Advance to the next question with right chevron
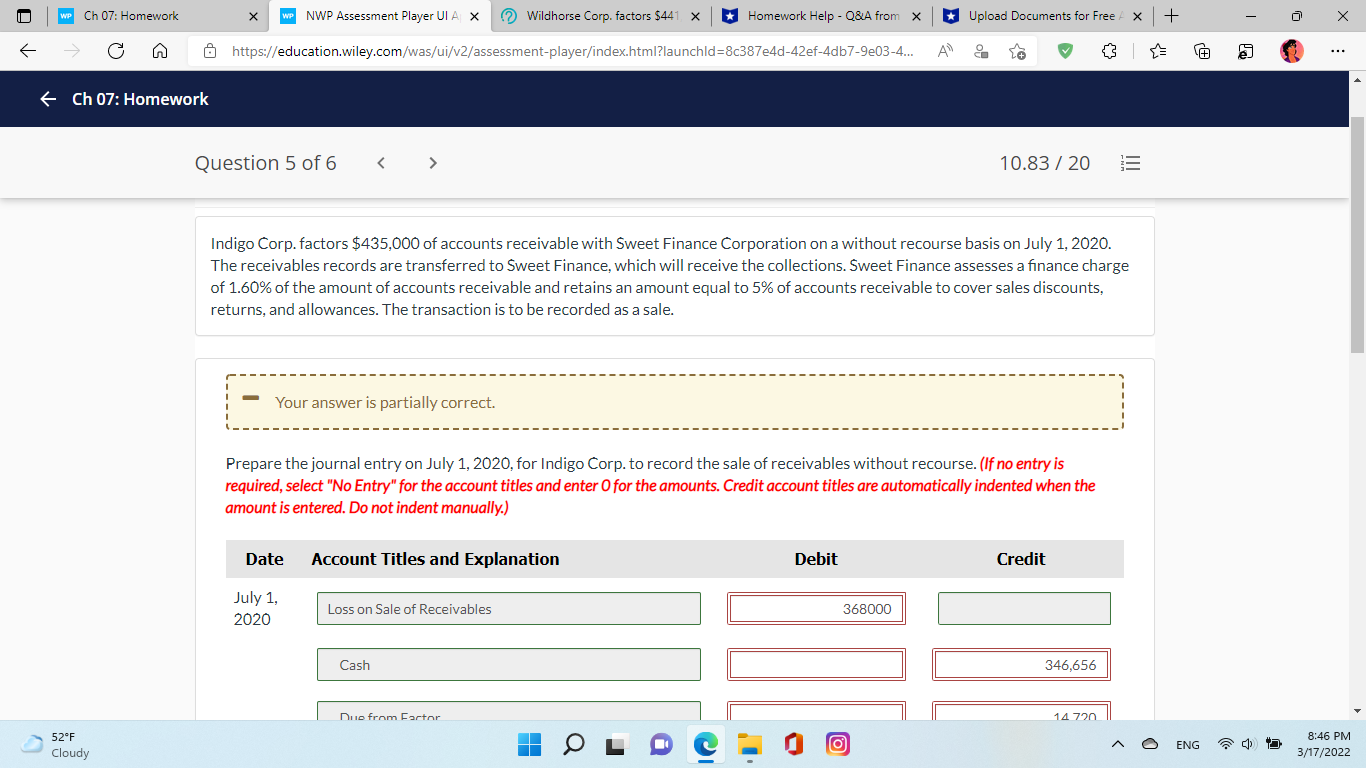The width and height of the screenshot is (1366, 768). coord(432,162)
